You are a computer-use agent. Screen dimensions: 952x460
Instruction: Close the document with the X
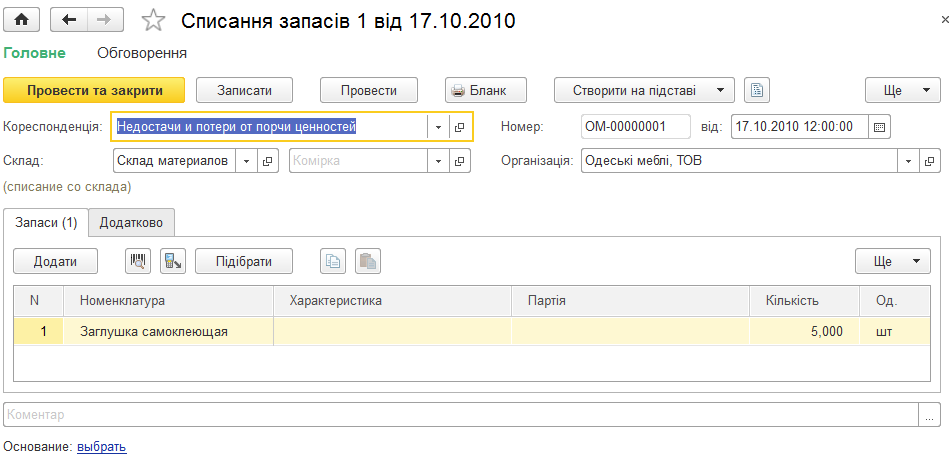coord(945,20)
